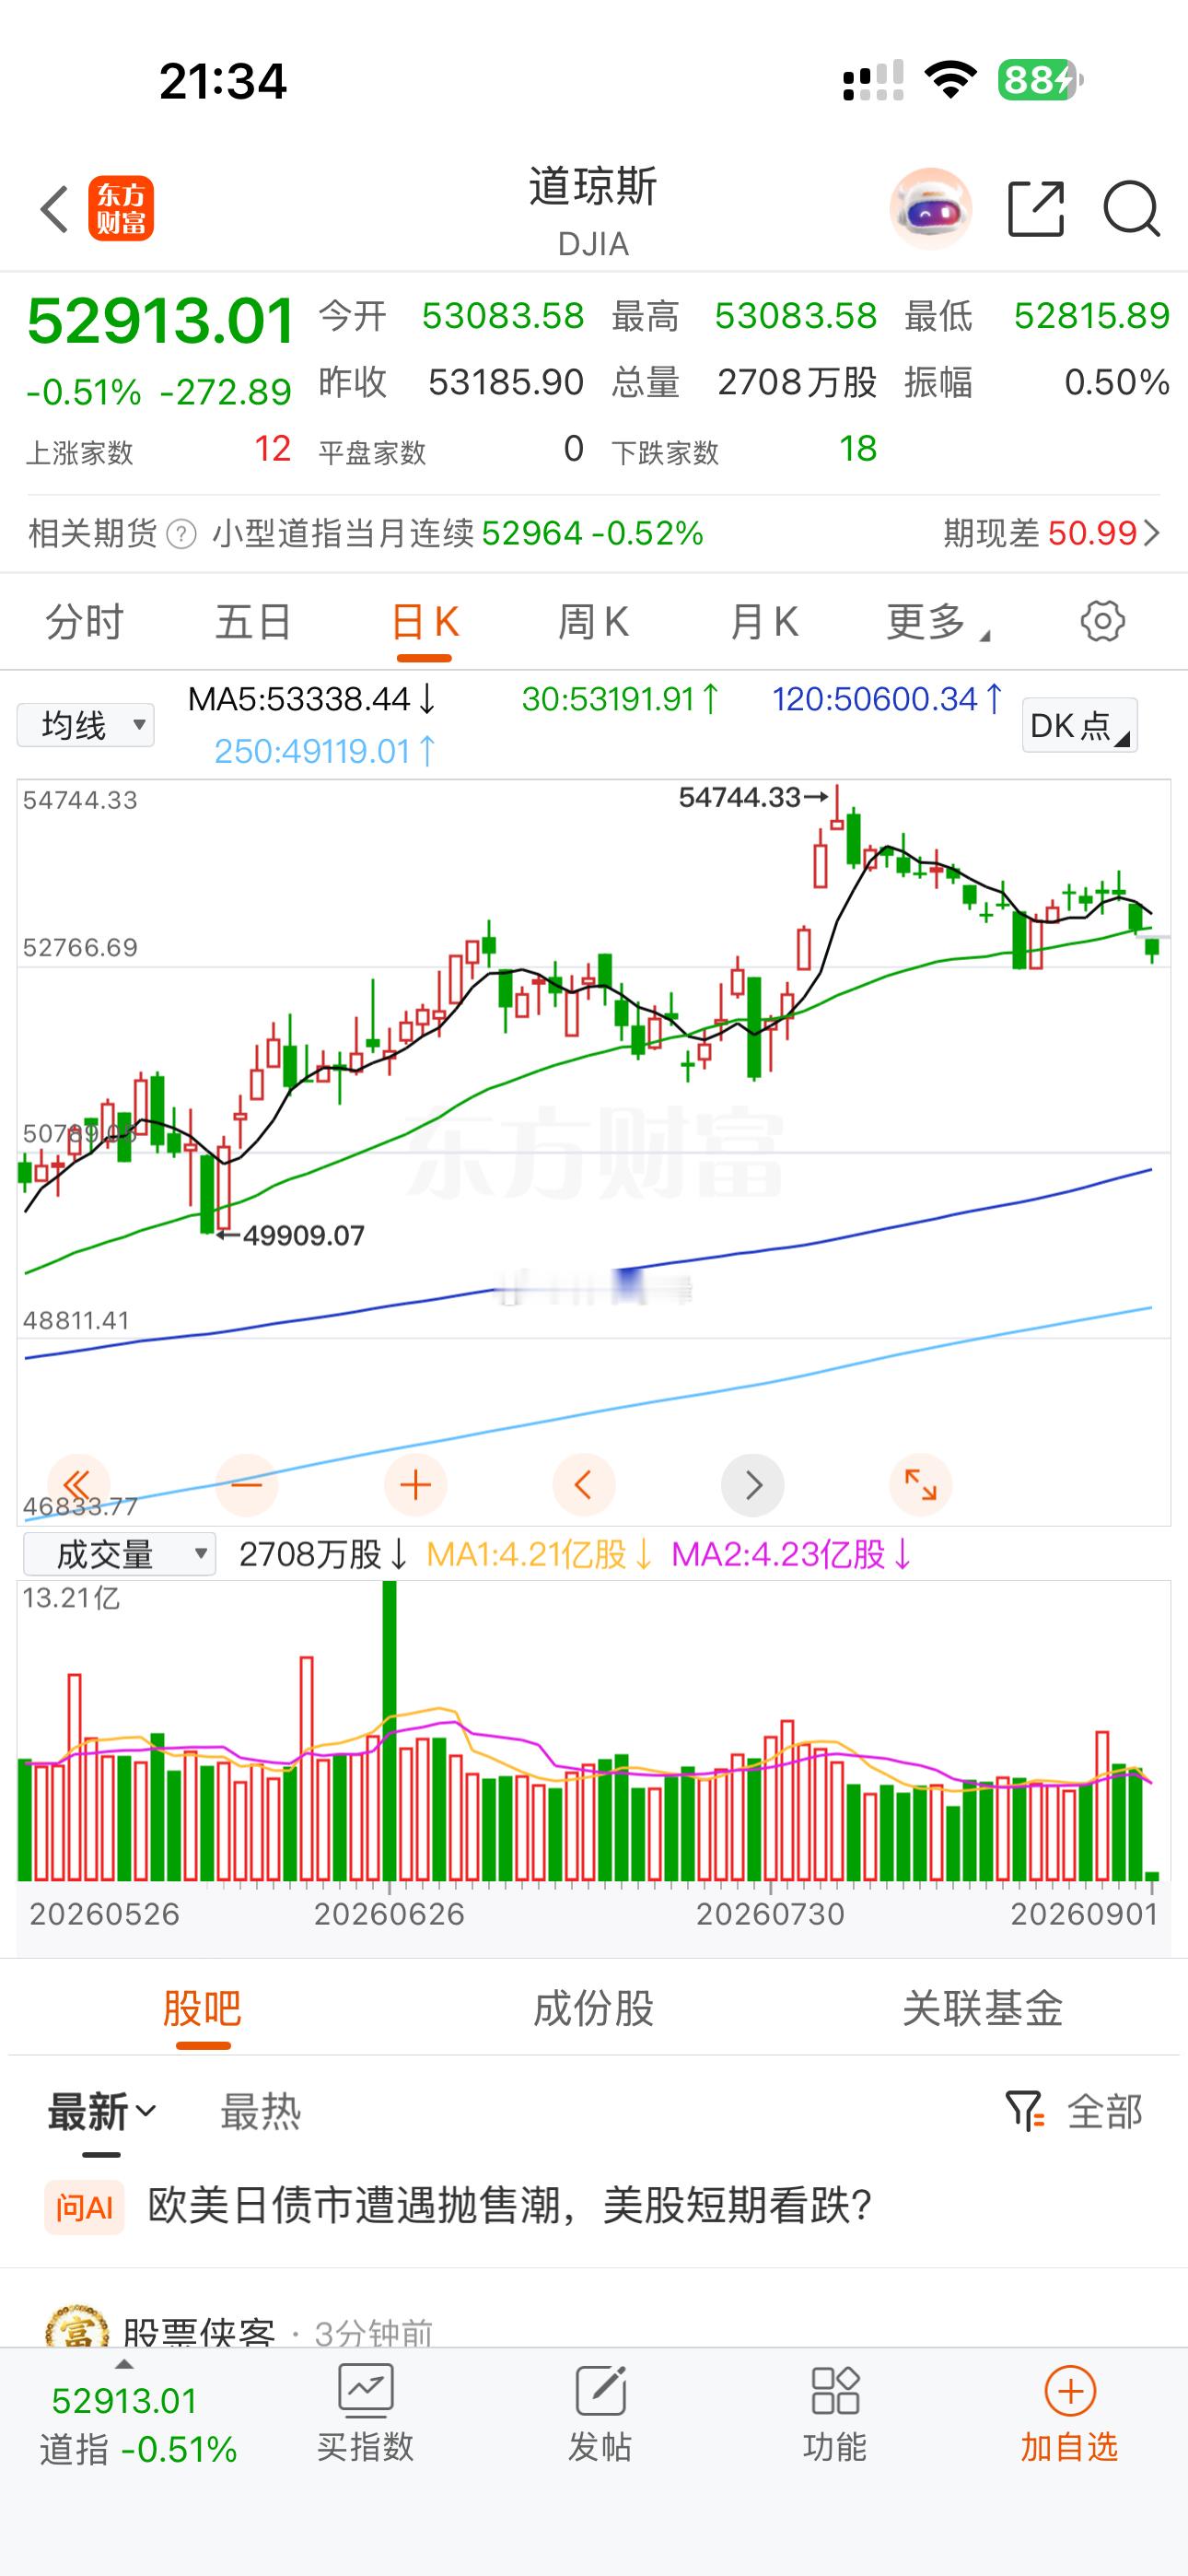Tap the 上涨家数 12 value
Screen dimensions: 1188x2576
pos(272,449)
